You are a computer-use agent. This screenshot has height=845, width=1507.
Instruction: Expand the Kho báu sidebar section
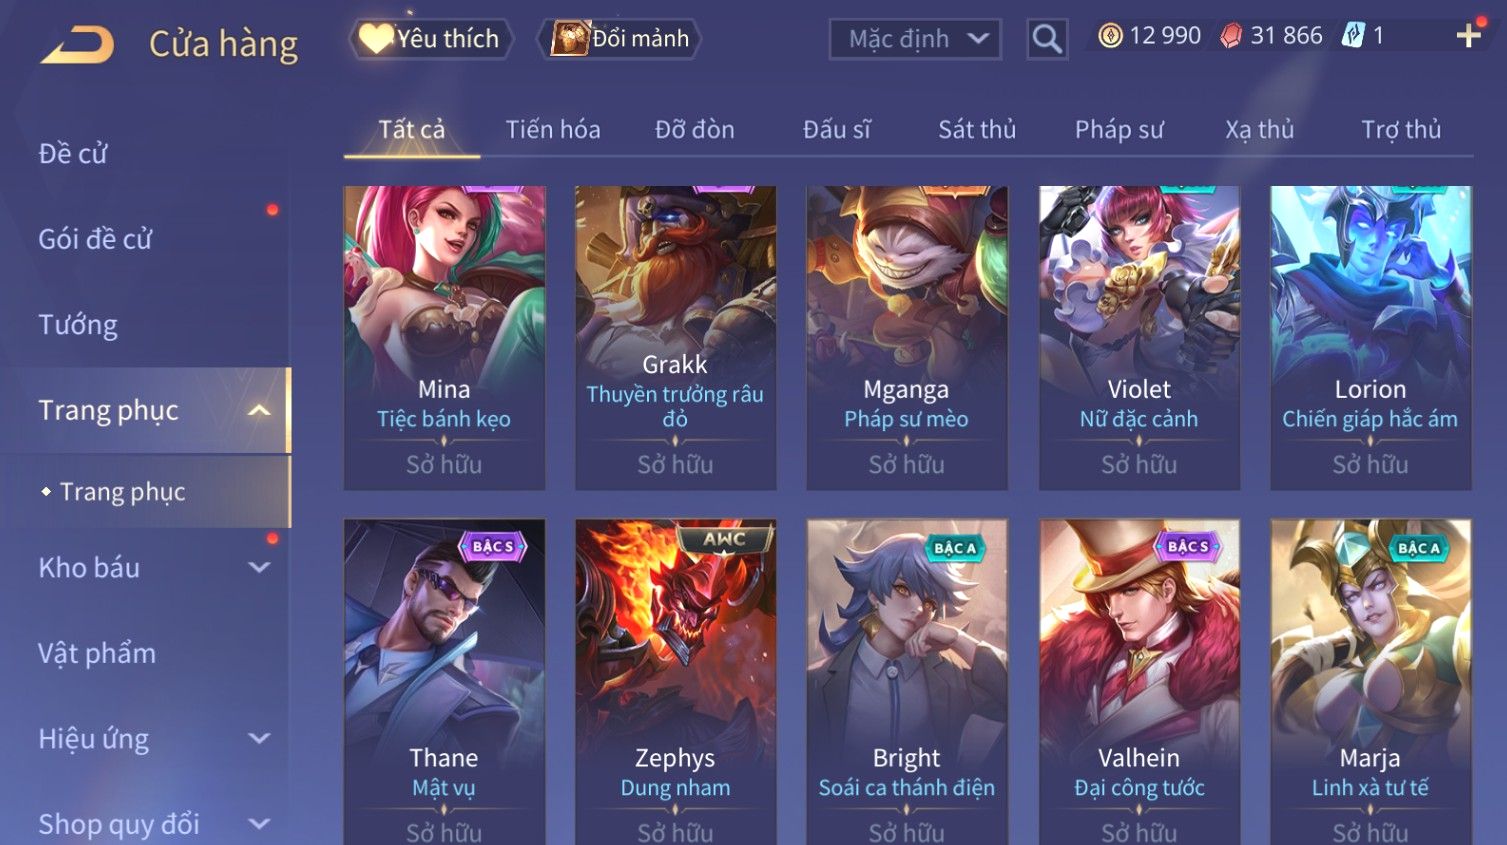click(259, 568)
